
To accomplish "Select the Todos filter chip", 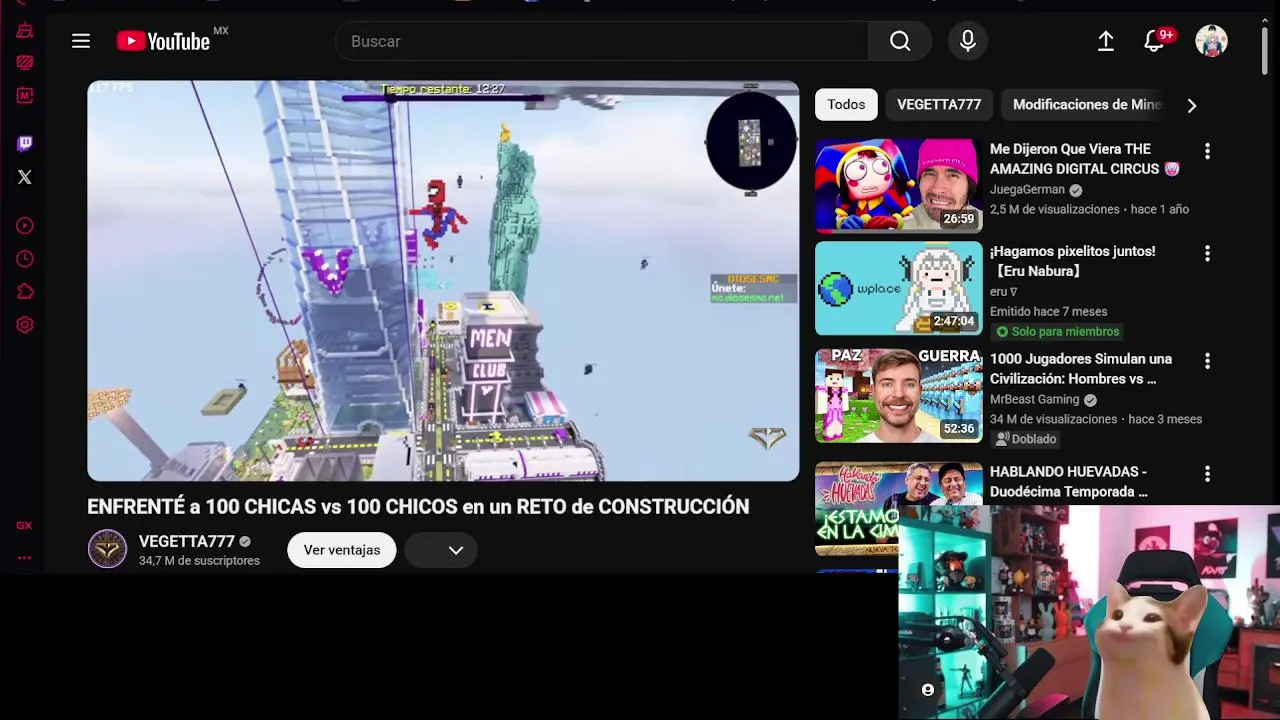I will click(846, 104).
